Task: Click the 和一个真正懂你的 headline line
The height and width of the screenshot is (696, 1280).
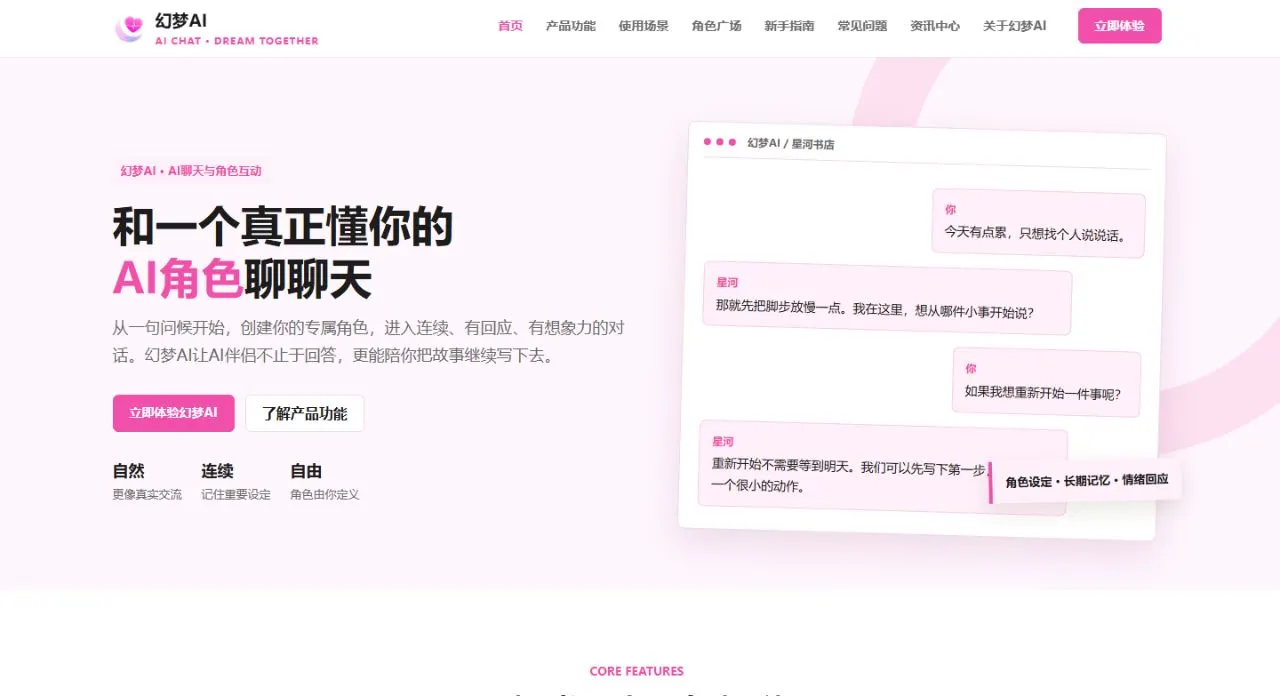Action: click(x=283, y=227)
